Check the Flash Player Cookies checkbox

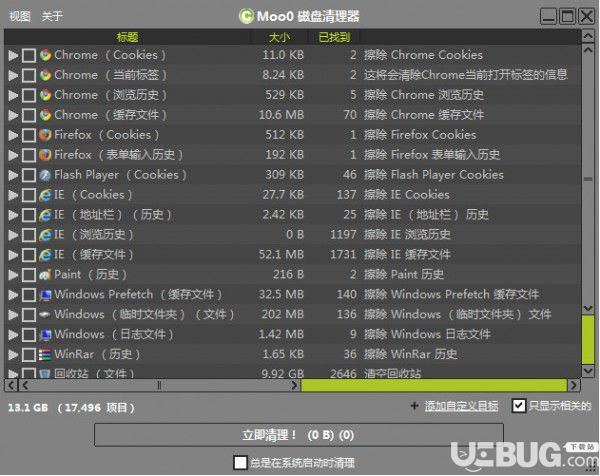click(29, 175)
